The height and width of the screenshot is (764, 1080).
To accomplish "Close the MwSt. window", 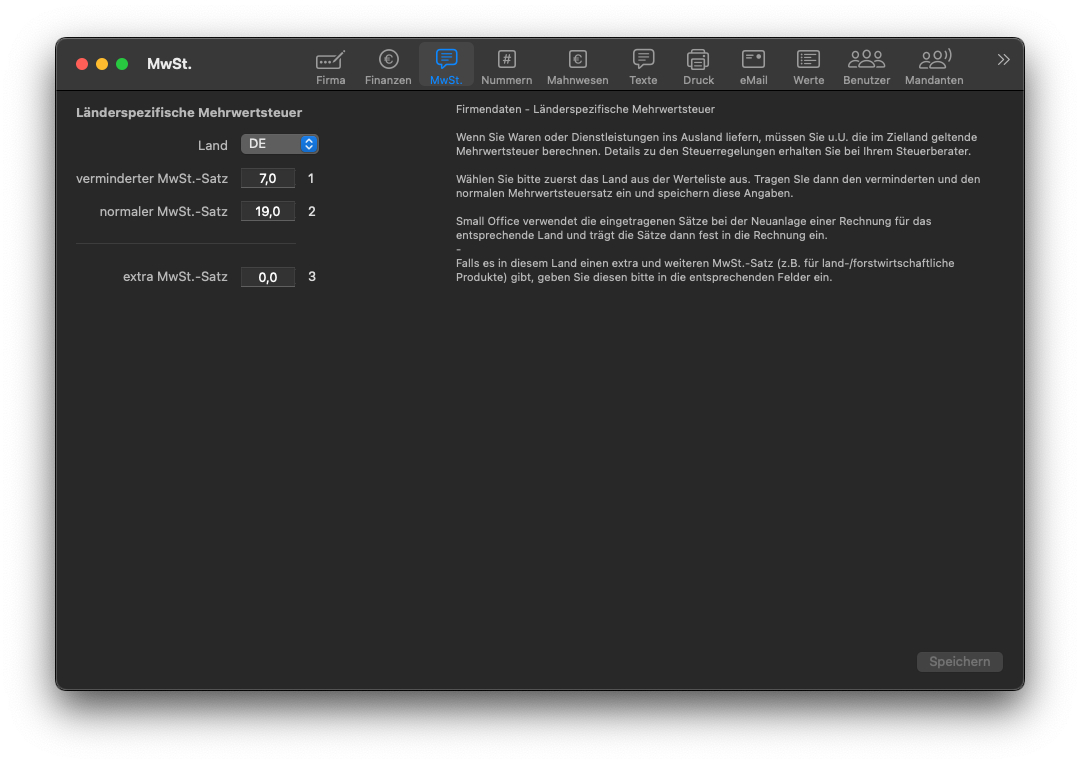I will coord(82,64).
